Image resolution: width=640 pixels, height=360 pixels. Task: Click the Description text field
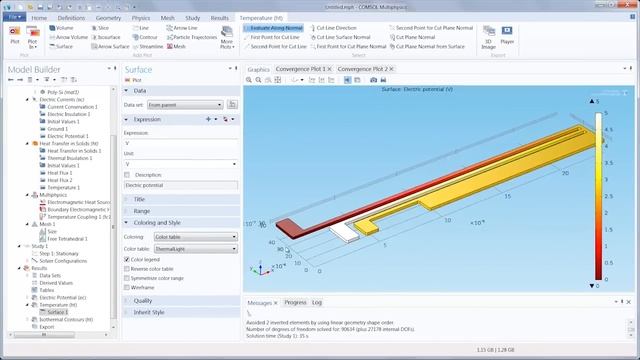click(x=180, y=185)
